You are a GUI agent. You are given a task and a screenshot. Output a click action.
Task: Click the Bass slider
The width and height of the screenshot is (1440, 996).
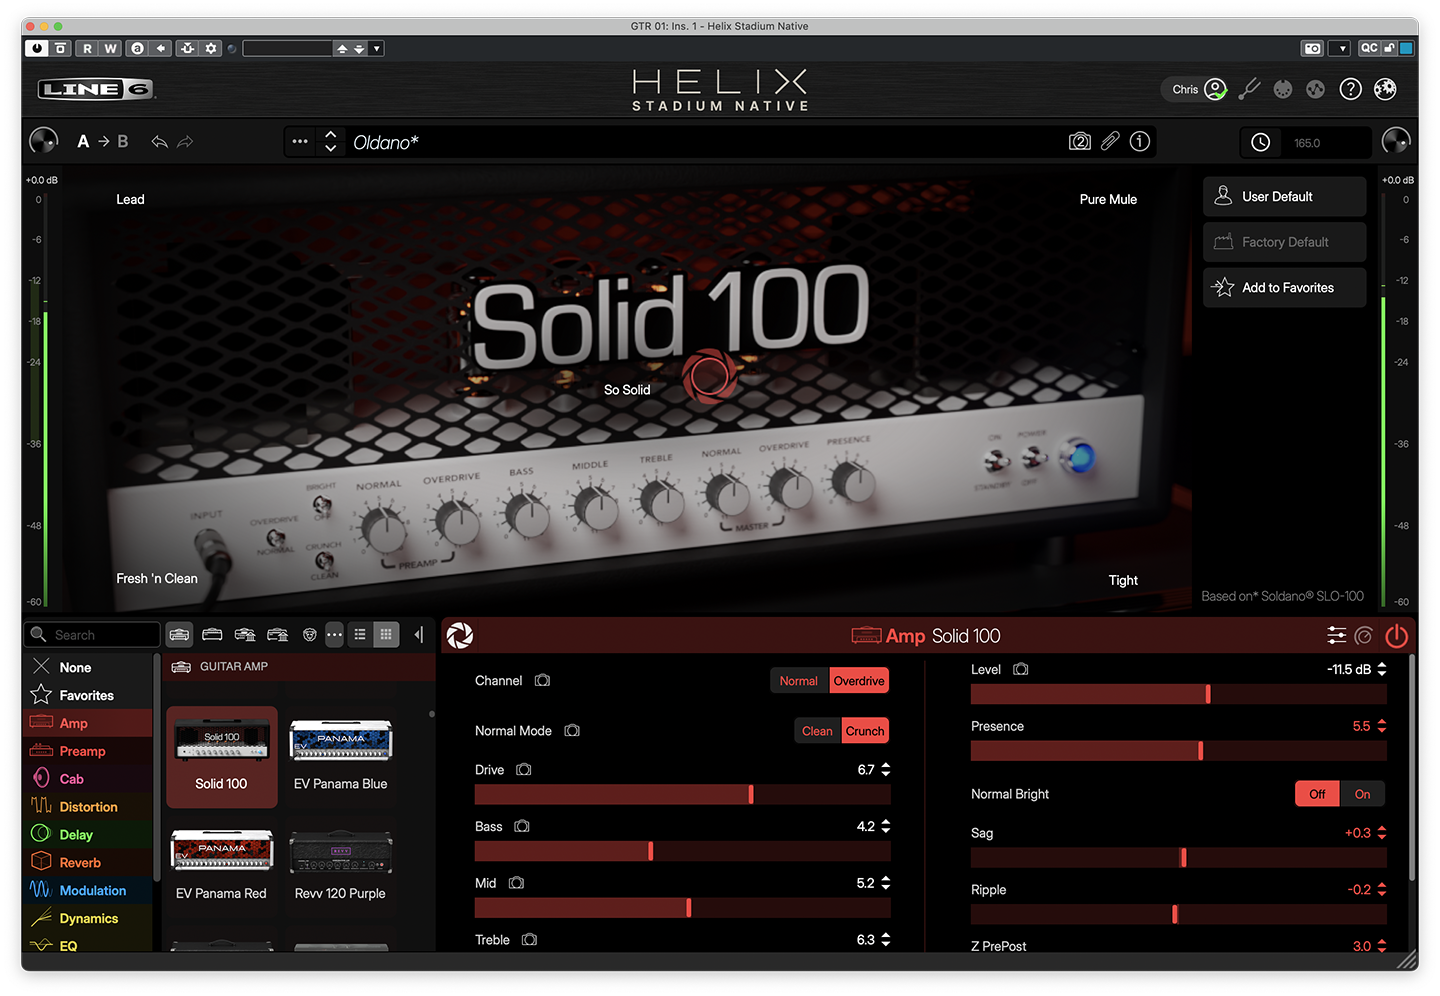point(683,851)
